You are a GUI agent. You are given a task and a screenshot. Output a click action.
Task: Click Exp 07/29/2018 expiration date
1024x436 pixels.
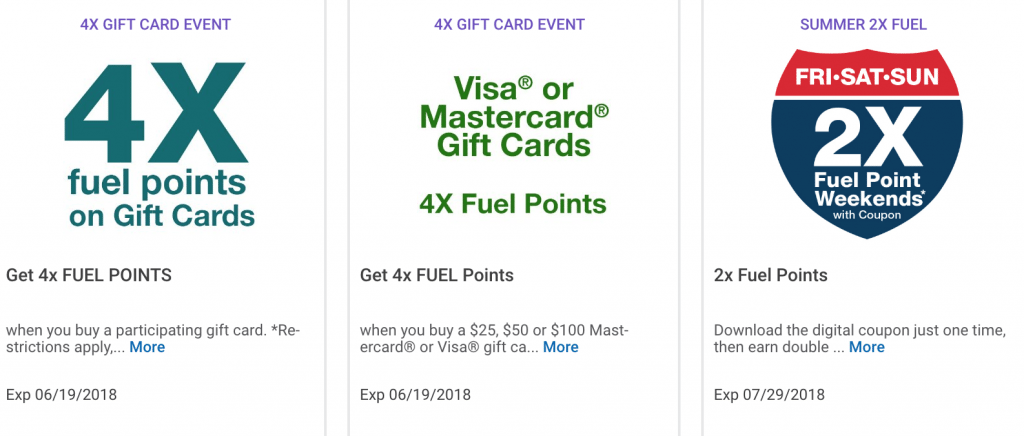(x=769, y=395)
